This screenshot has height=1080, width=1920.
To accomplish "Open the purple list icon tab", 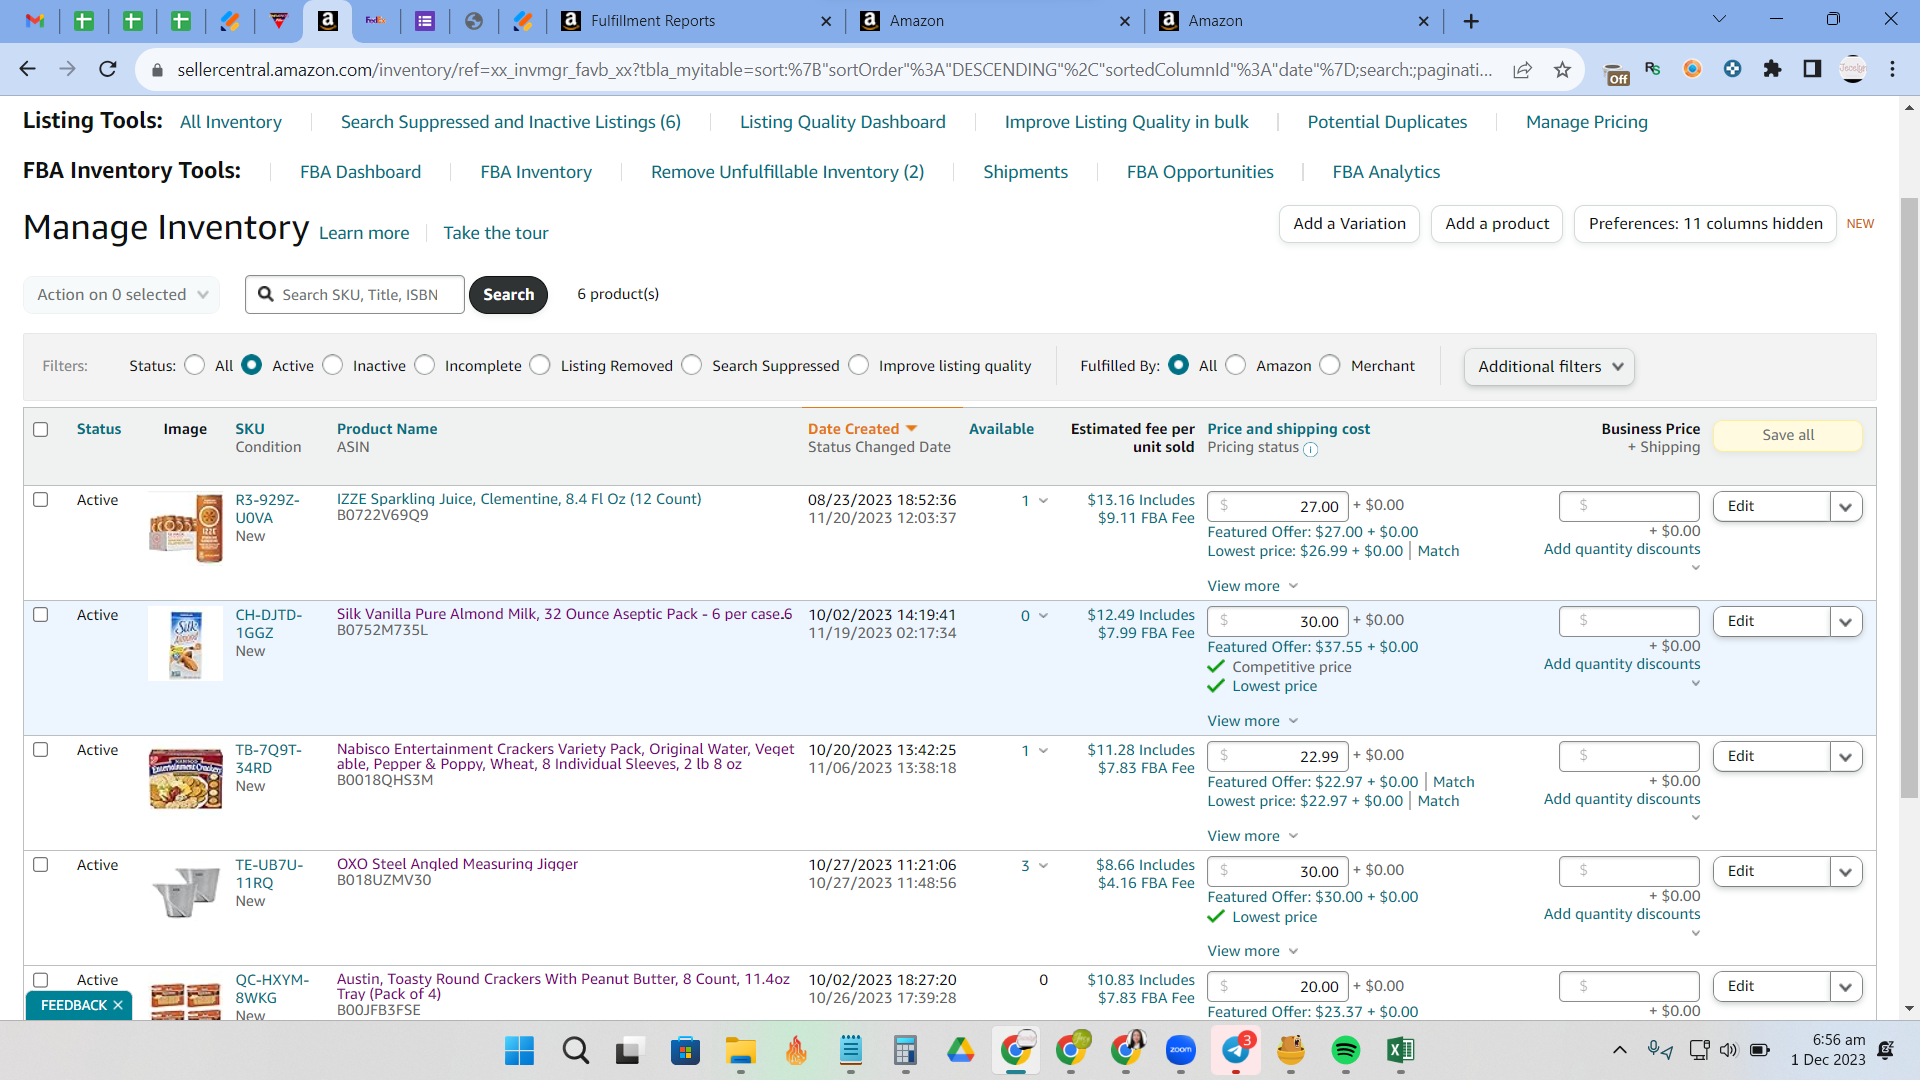I will click(425, 21).
